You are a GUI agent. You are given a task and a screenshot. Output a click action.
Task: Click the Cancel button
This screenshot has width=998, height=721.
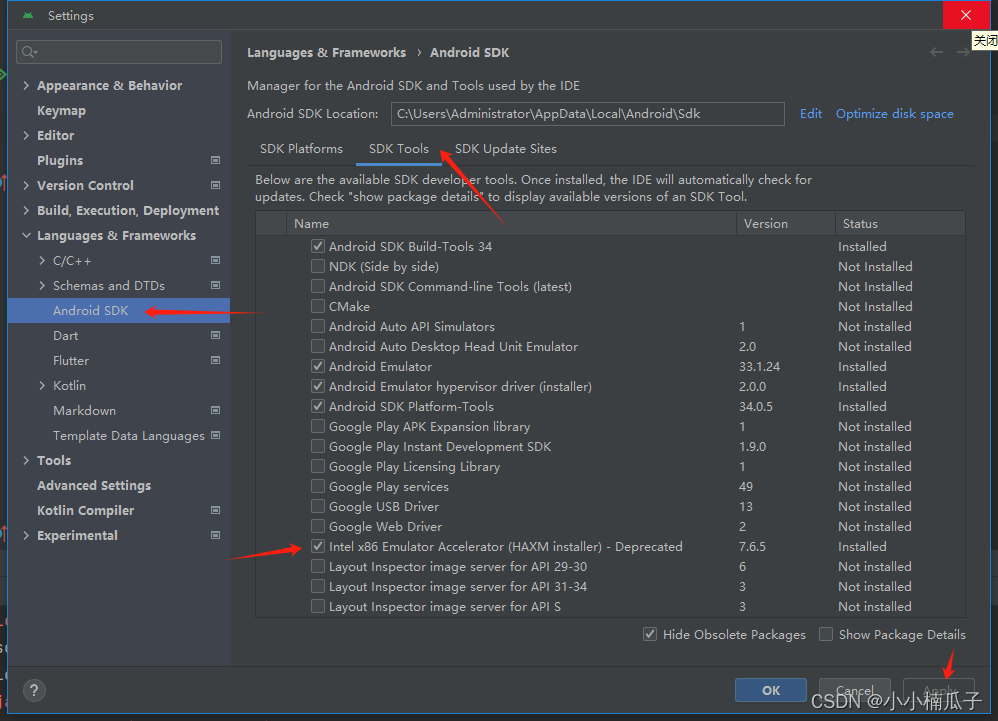(x=854, y=690)
